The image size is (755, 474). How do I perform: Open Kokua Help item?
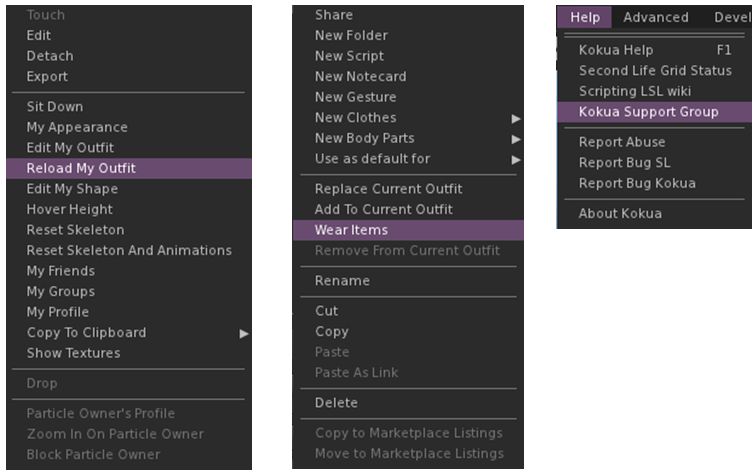point(616,50)
